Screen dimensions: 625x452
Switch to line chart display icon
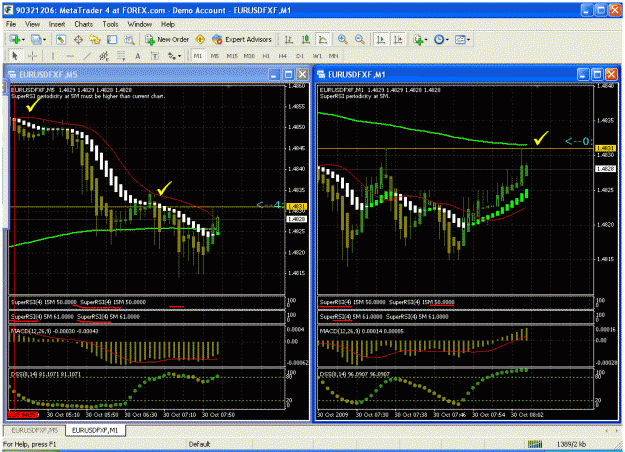[x=322, y=39]
